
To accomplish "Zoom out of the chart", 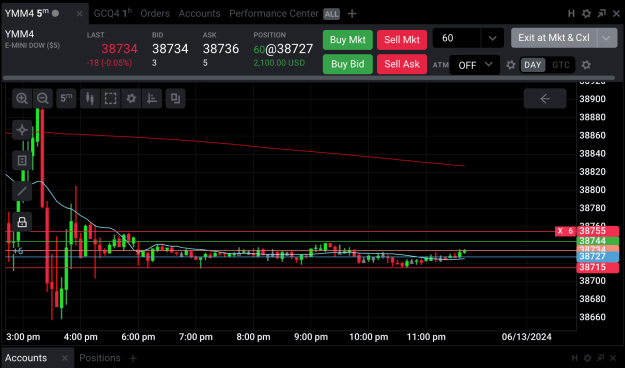I will [43, 98].
